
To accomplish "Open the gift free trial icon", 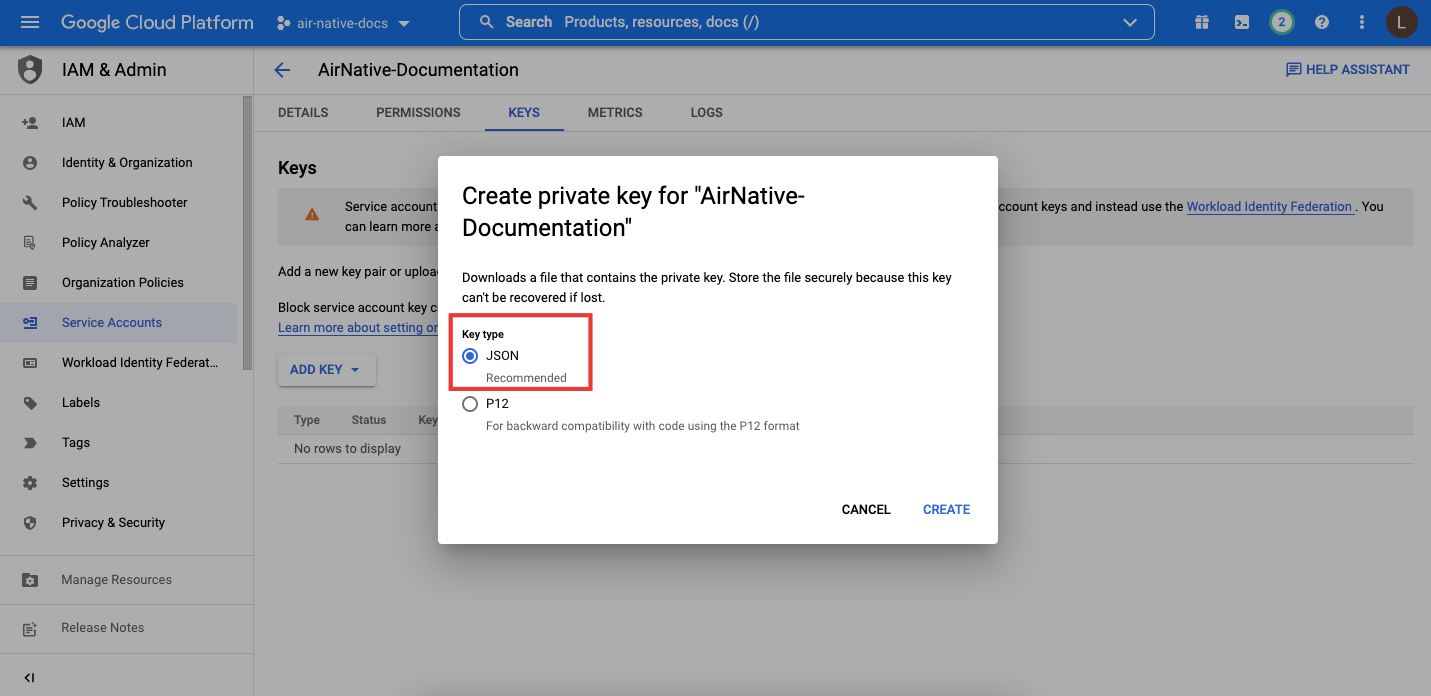I will pos(1201,22).
